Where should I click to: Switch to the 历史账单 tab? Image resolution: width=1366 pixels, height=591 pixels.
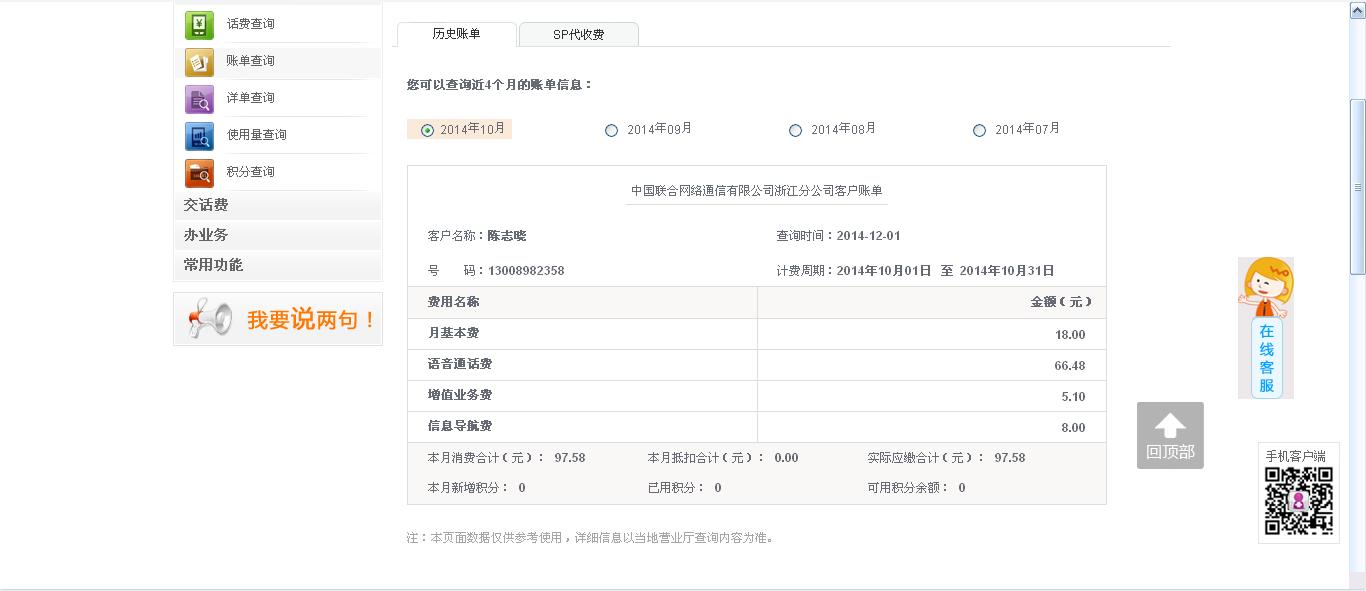pyautogui.click(x=456, y=34)
